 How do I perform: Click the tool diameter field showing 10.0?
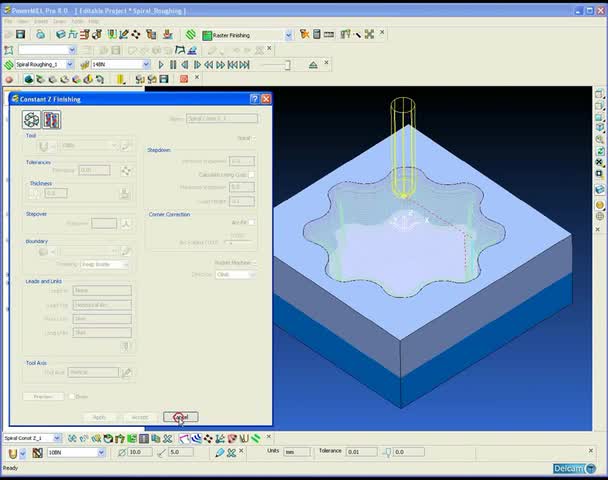(140, 452)
